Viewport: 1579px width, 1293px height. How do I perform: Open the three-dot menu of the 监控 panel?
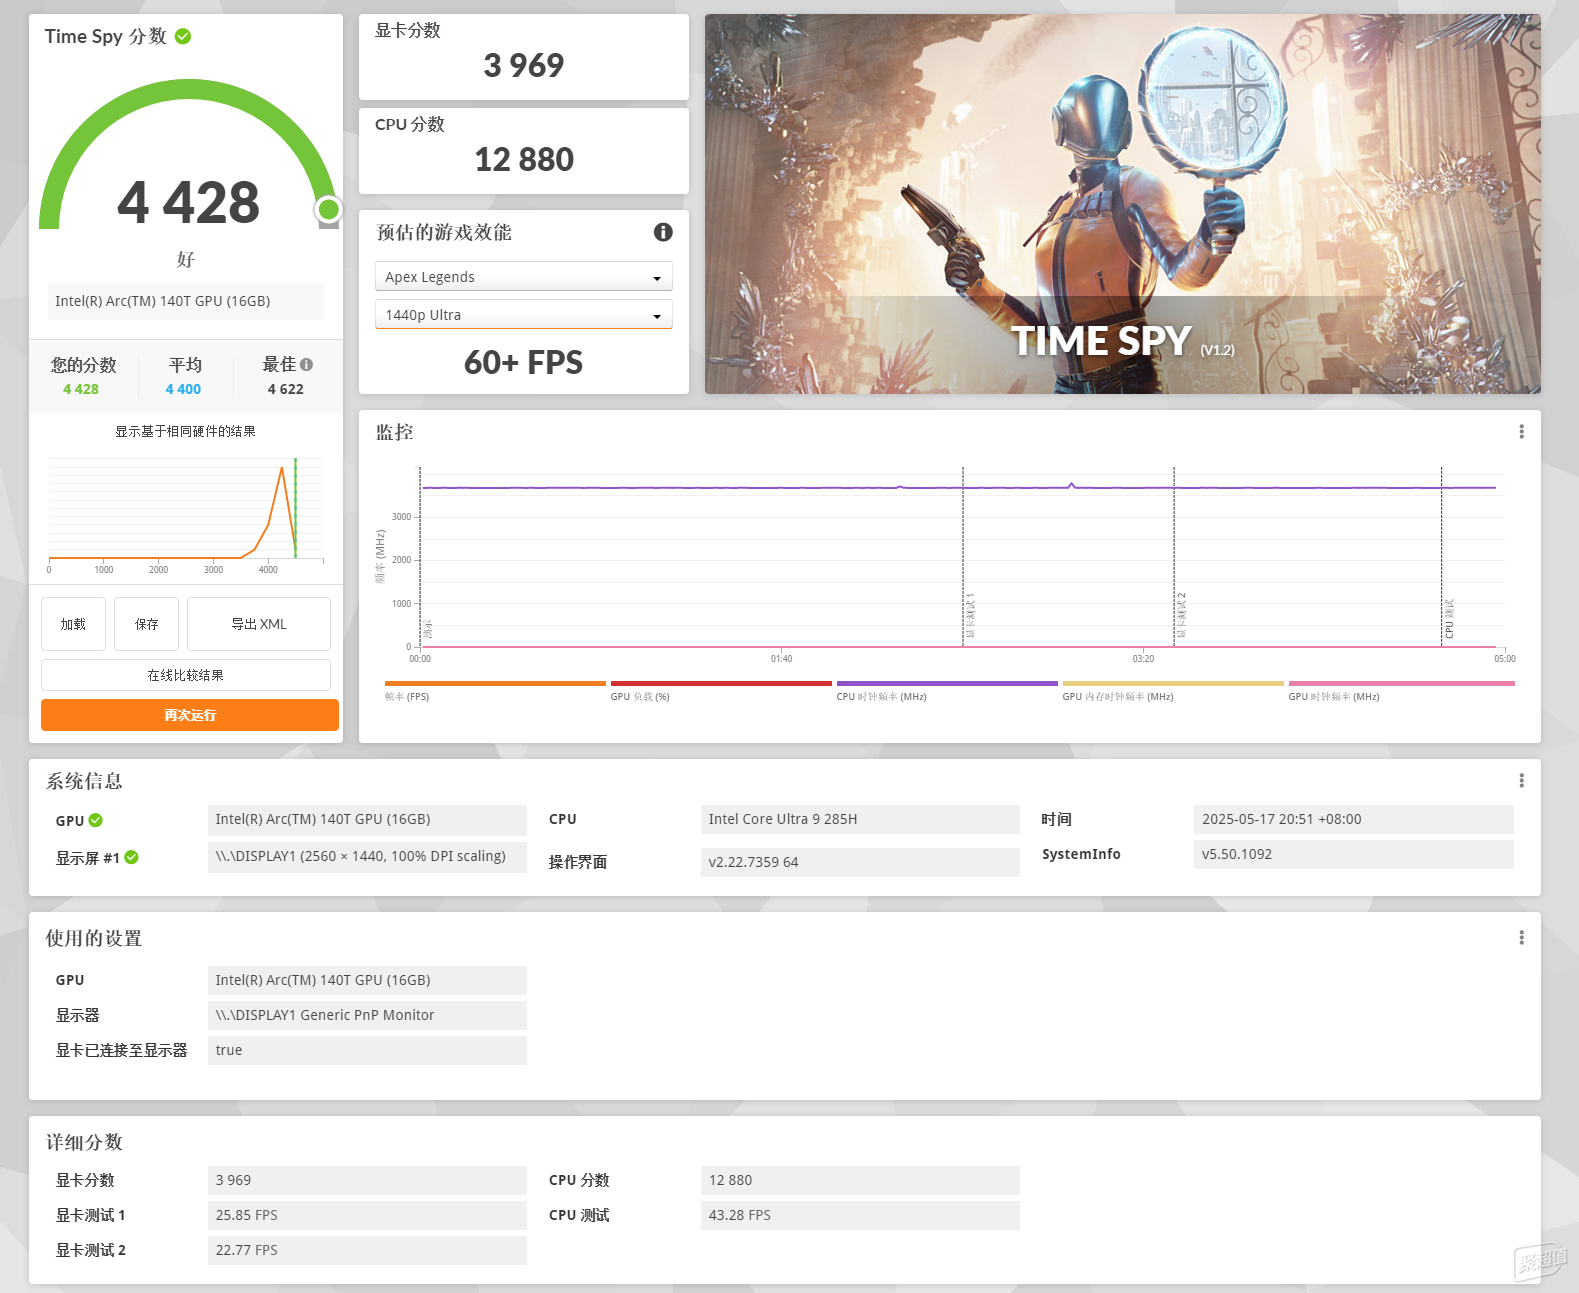tap(1521, 432)
